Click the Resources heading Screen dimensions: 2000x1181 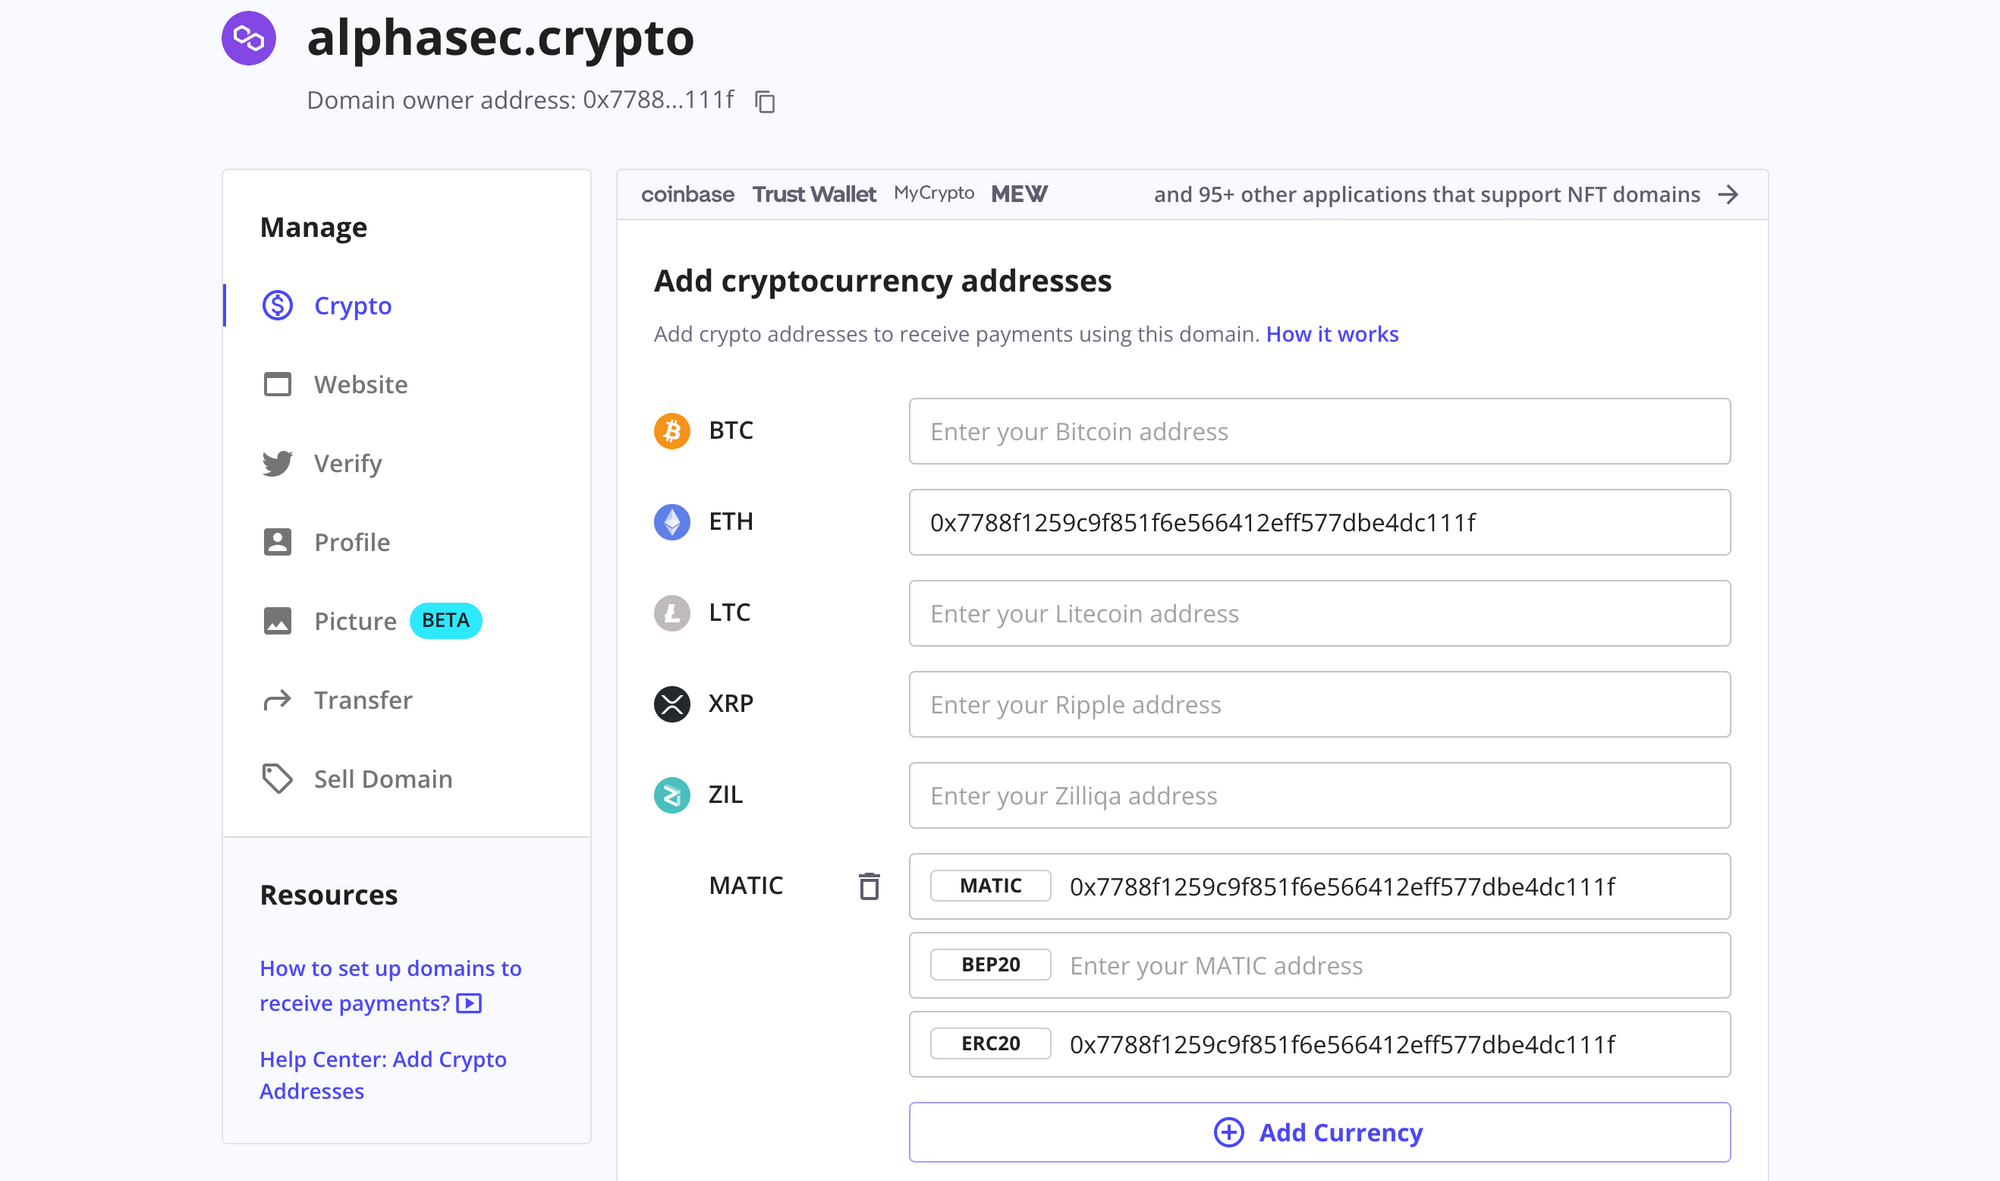tap(329, 895)
